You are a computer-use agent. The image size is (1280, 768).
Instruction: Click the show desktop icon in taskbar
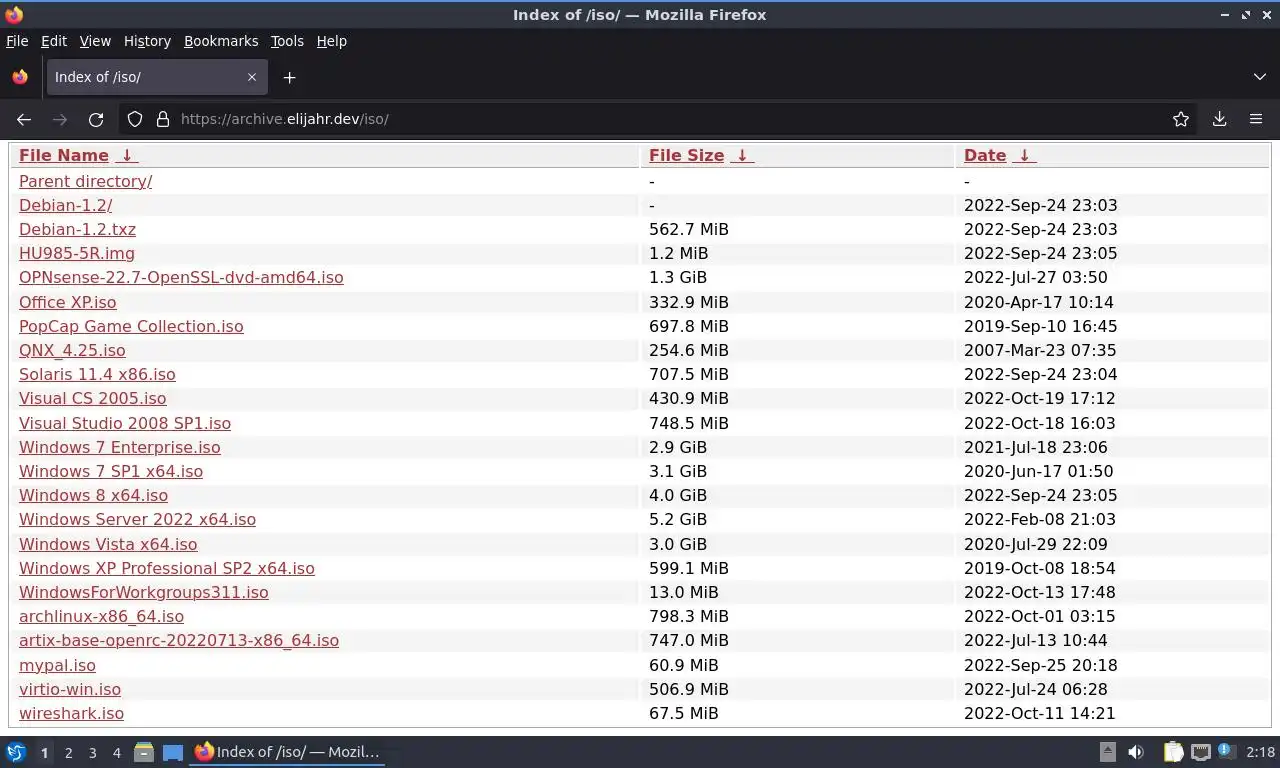[x=173, y=752]
